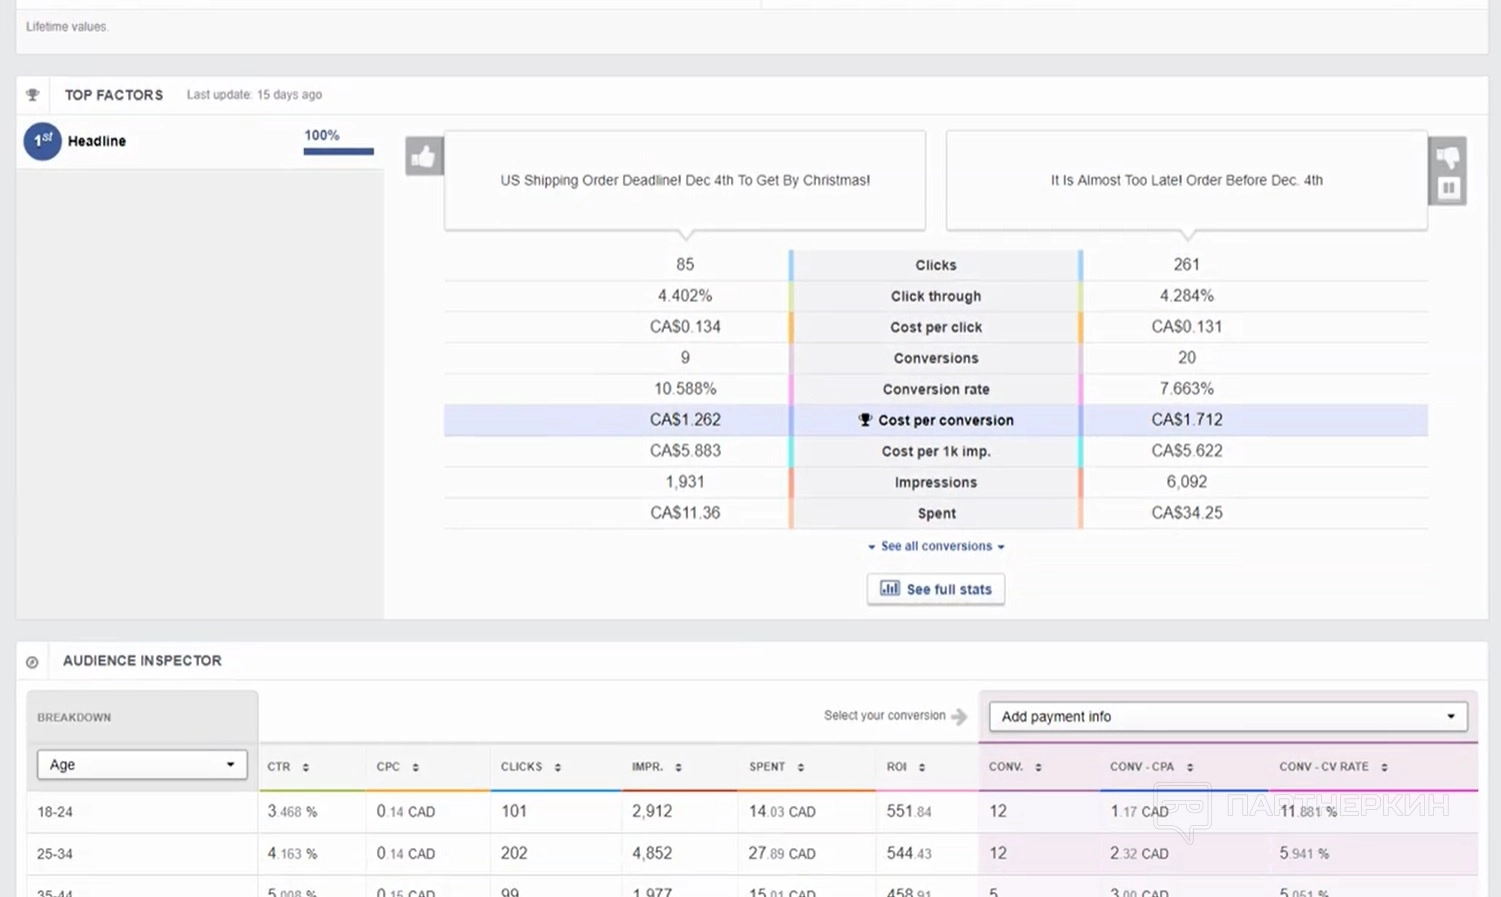Pause the second headline variant

pos(1447,188)
